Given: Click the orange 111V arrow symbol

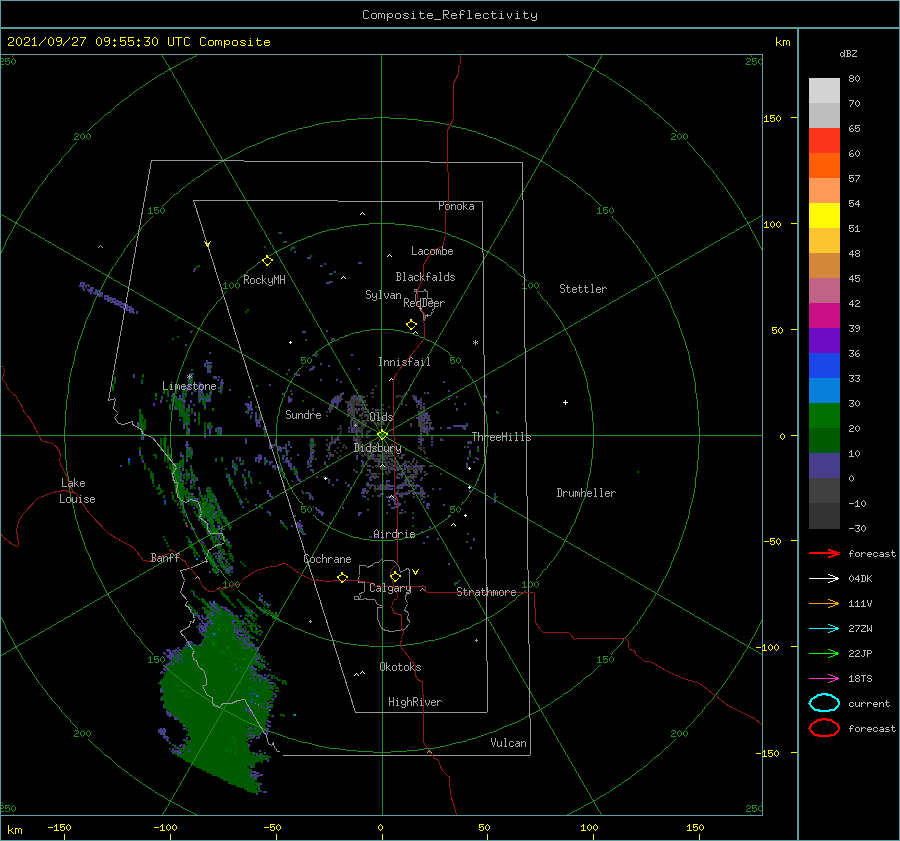Looking at the screenshot, I should [824, 603].
